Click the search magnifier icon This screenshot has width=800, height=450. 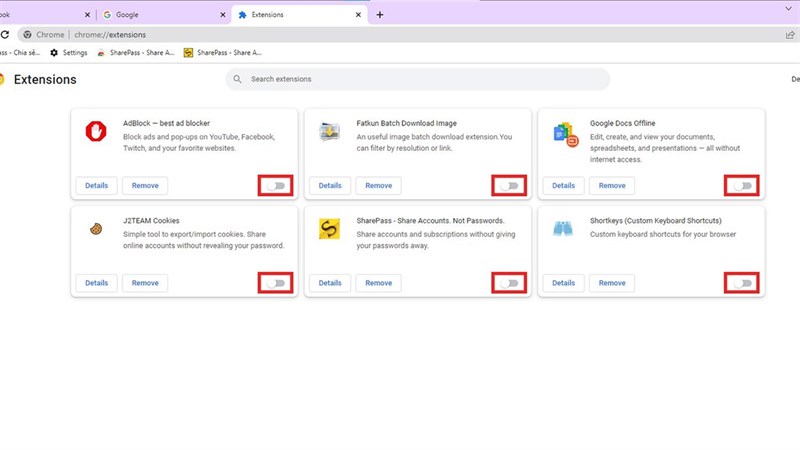237,79
